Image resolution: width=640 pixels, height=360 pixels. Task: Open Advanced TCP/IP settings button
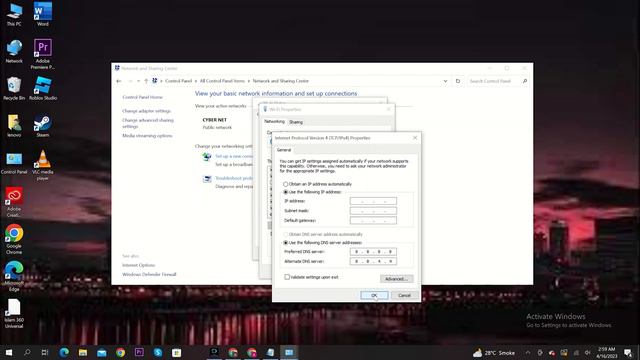396,279
